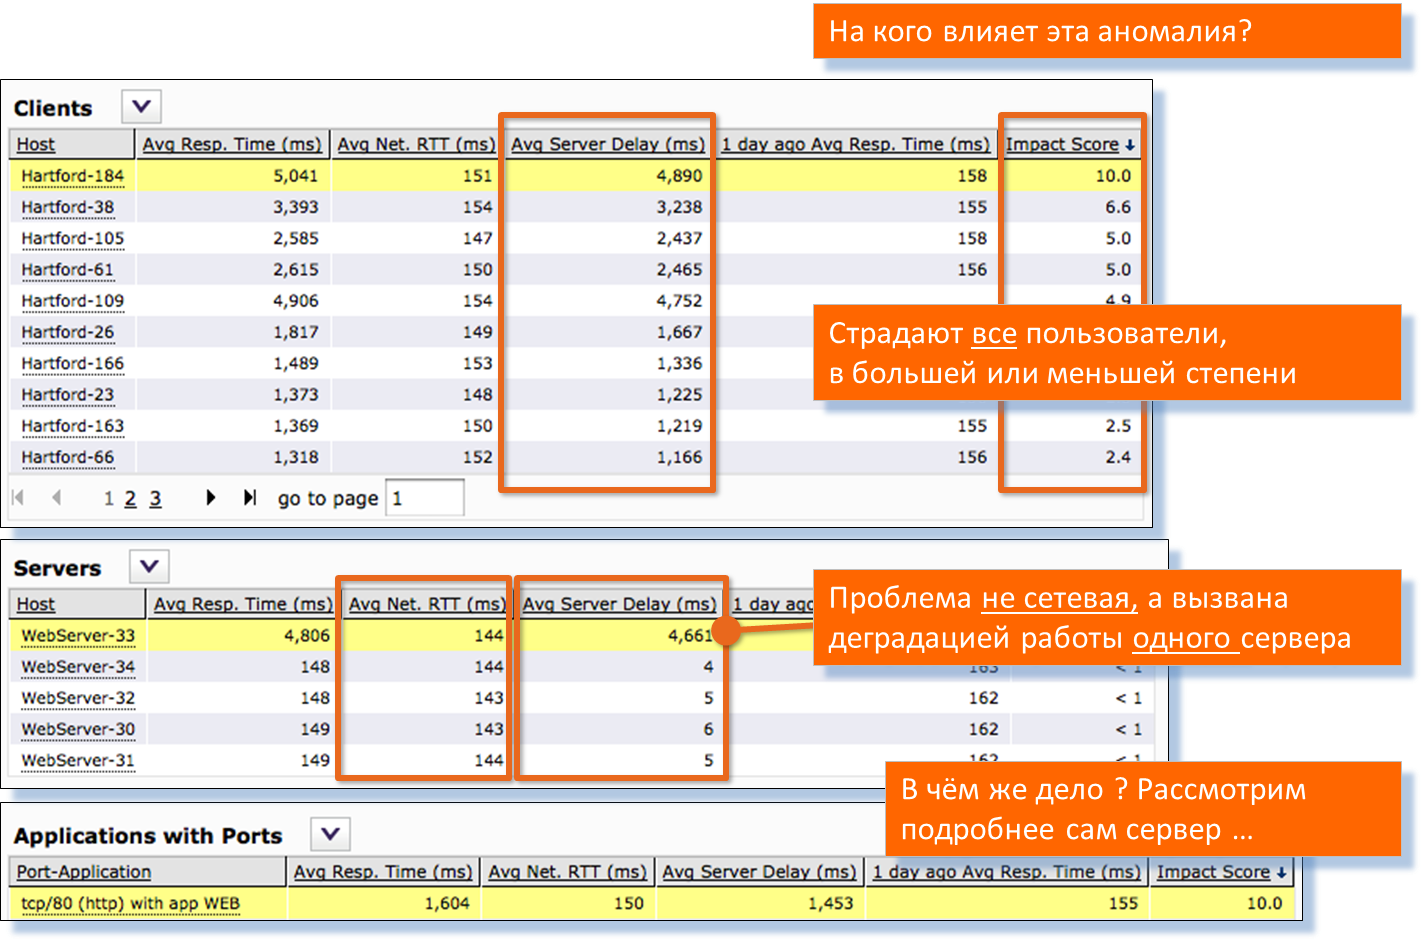1423x942 pixels.
Task: Go to next page of Clients
Action: click(210, 497)
